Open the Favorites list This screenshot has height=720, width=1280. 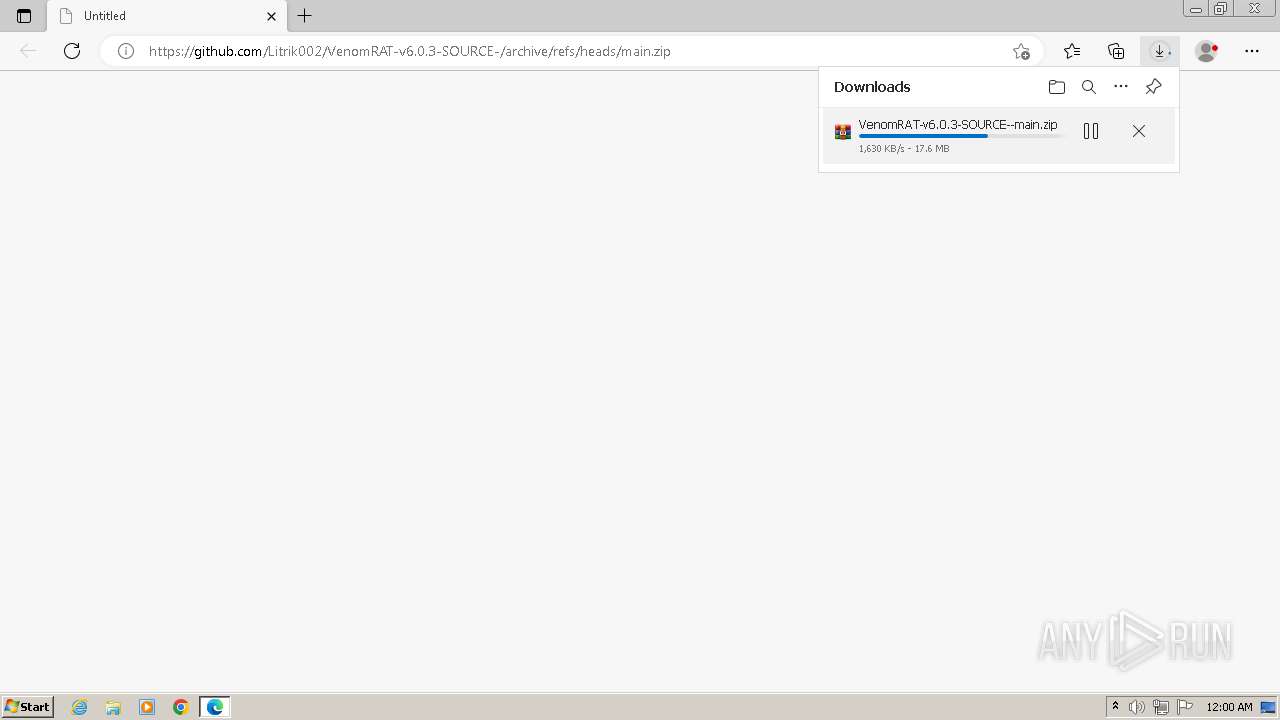click(1072, 51)
